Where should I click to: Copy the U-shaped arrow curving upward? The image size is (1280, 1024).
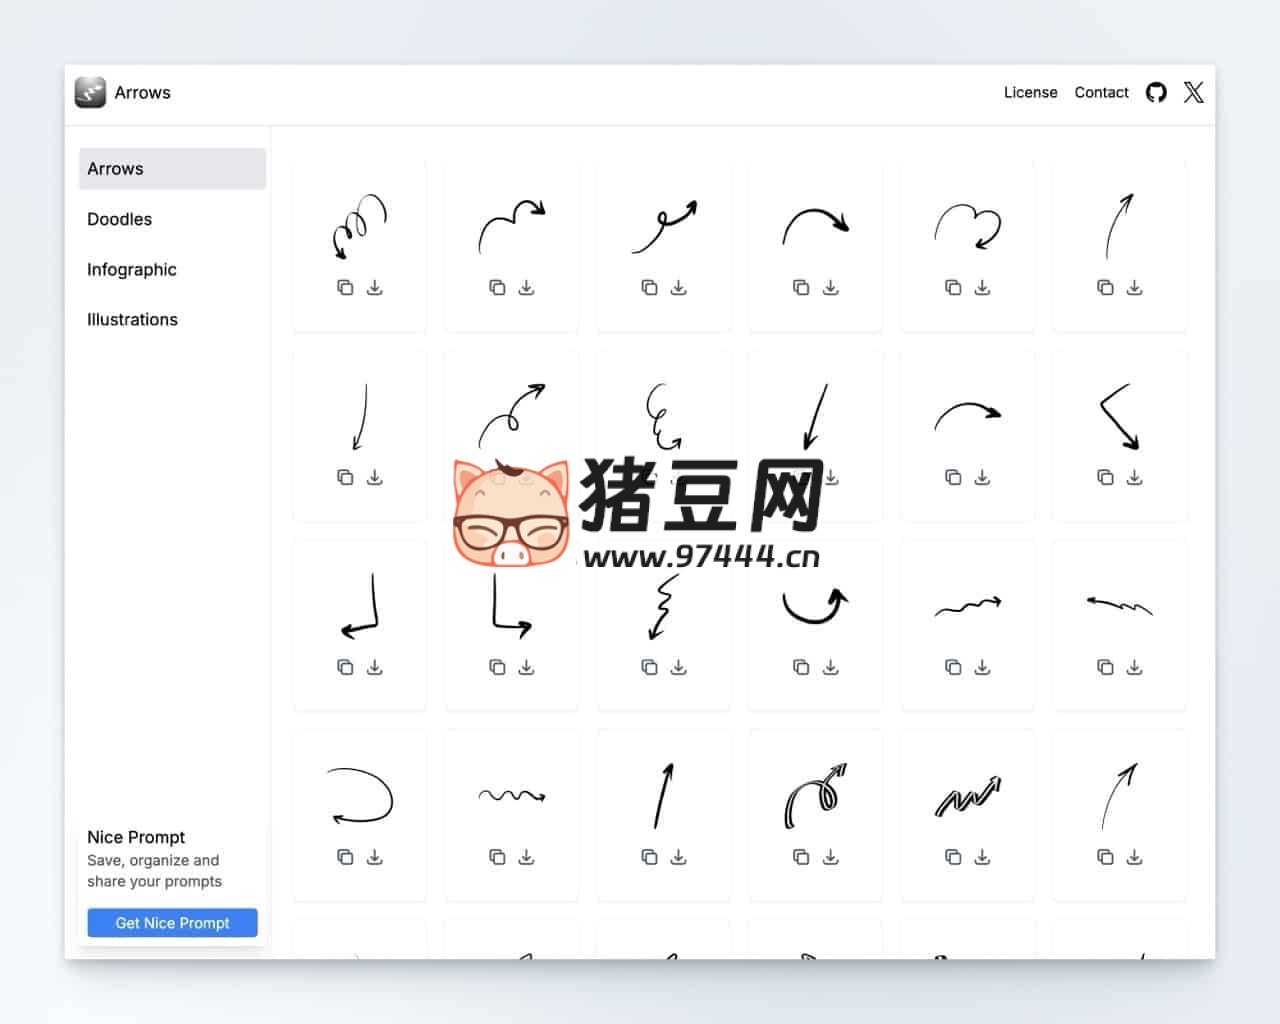tap(801, 667)
